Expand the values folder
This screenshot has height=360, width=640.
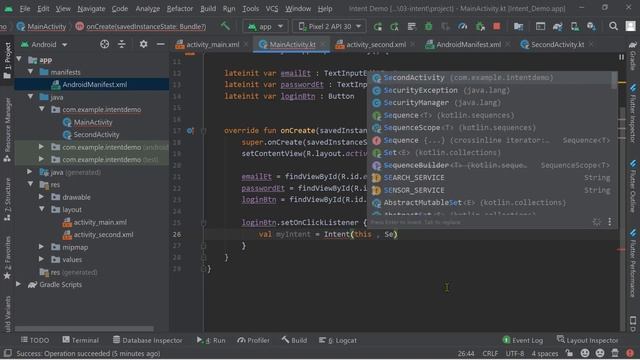(41, 259)
